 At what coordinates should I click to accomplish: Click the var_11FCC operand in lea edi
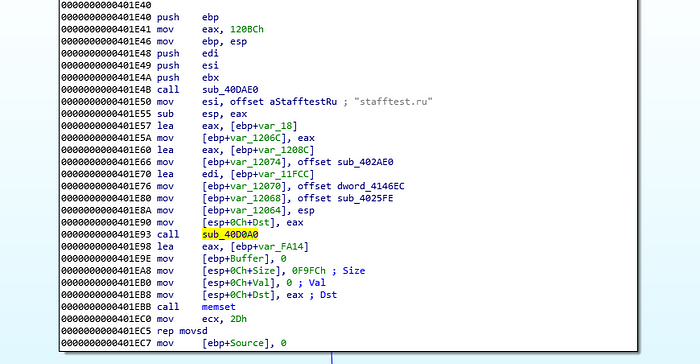(283, 174)
